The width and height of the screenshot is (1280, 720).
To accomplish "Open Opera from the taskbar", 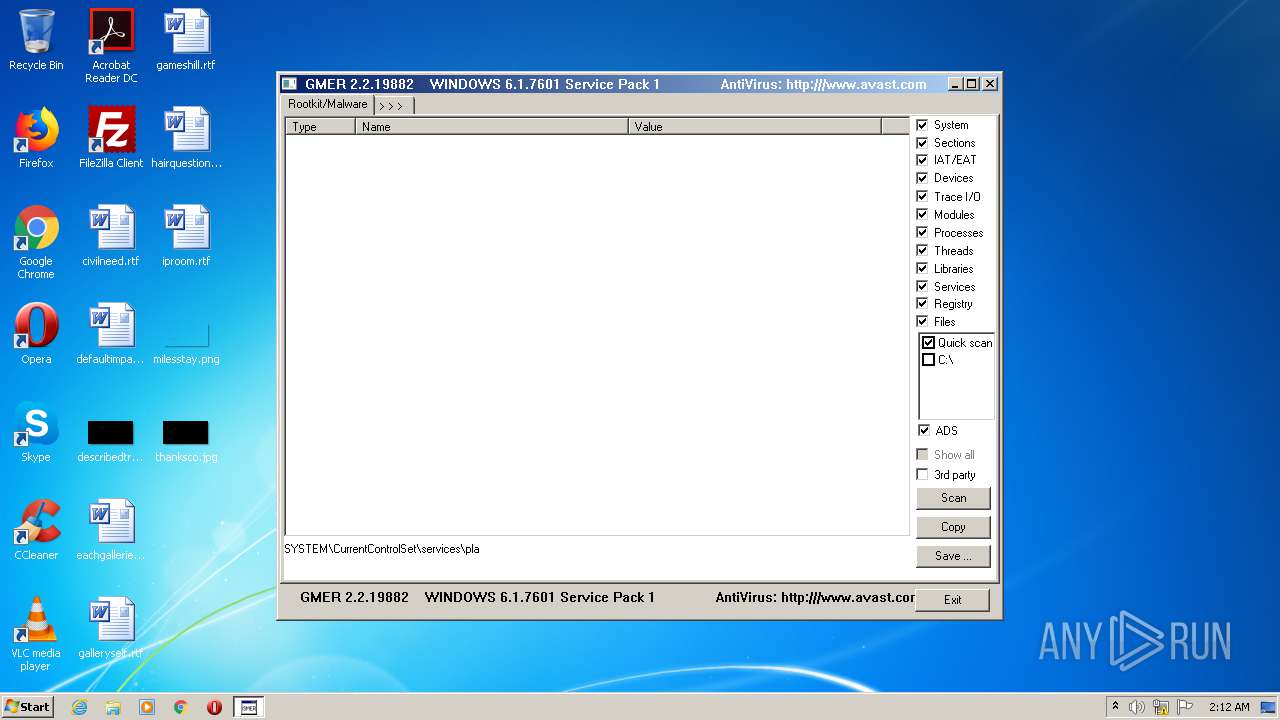I will click(214, 707).
